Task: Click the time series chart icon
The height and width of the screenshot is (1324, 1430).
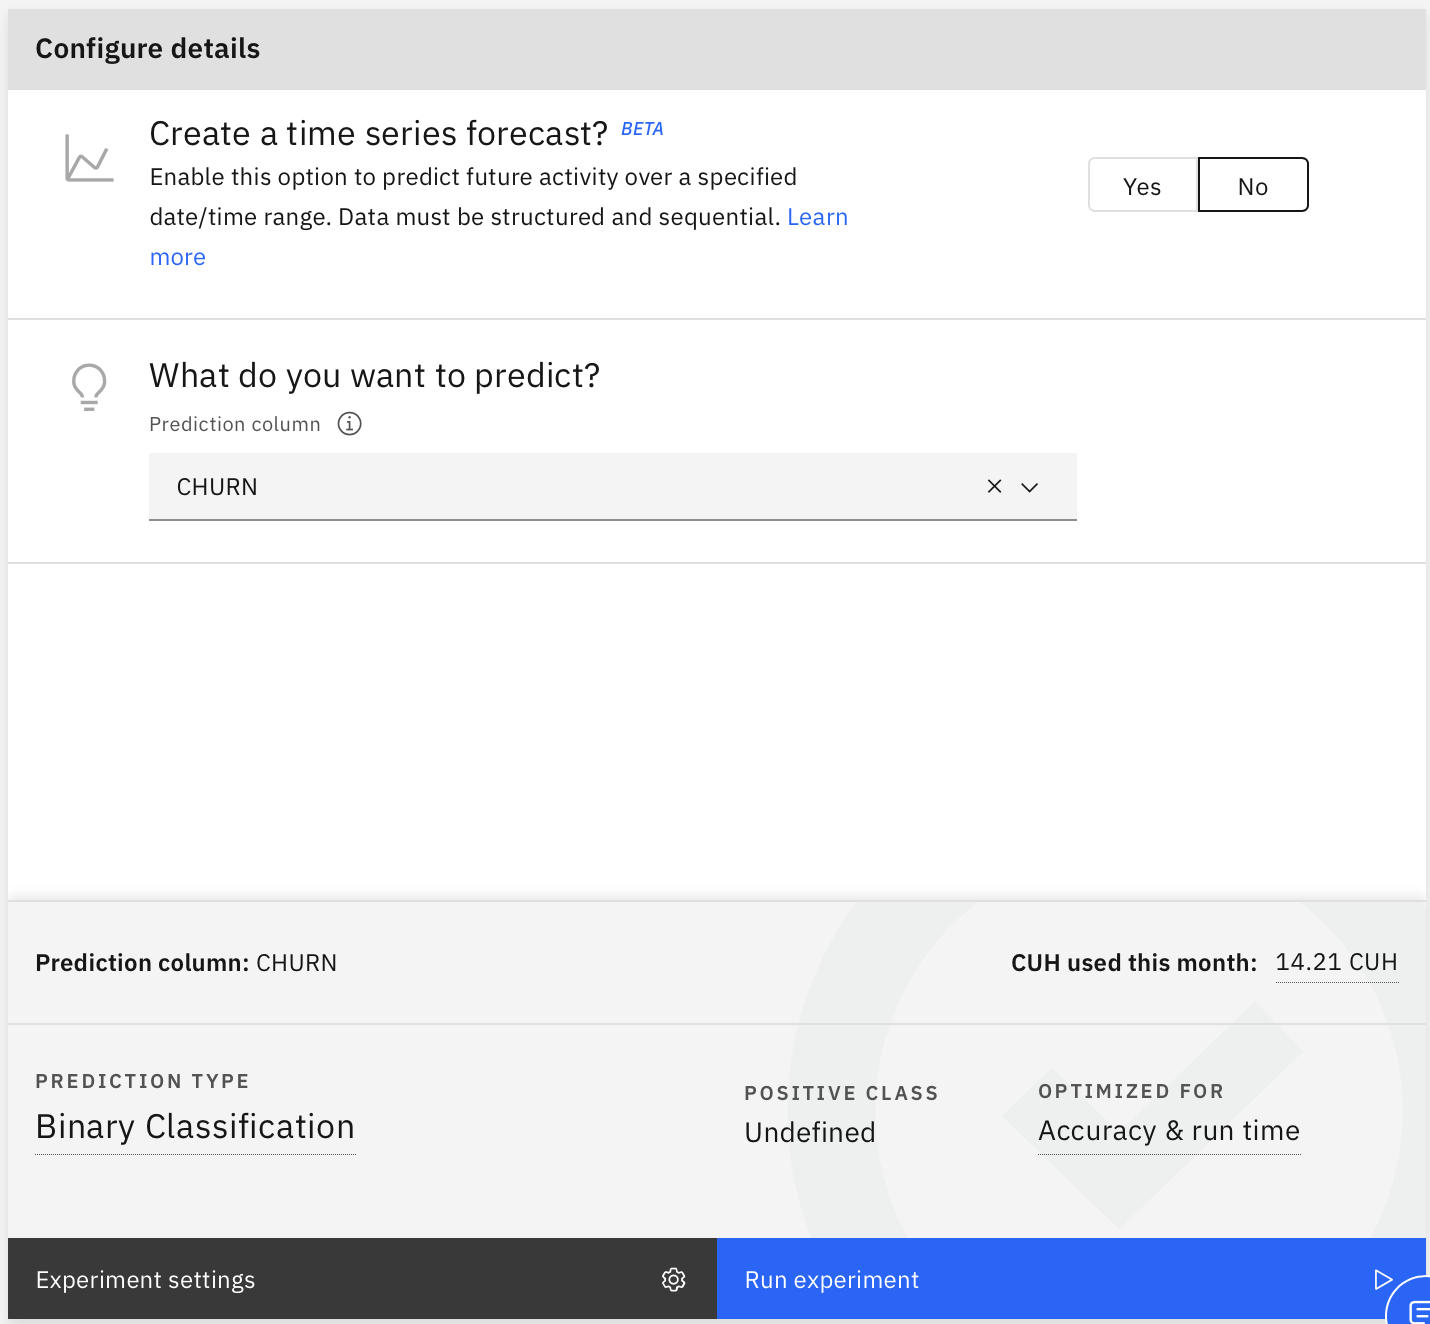Action: (89, 159)
